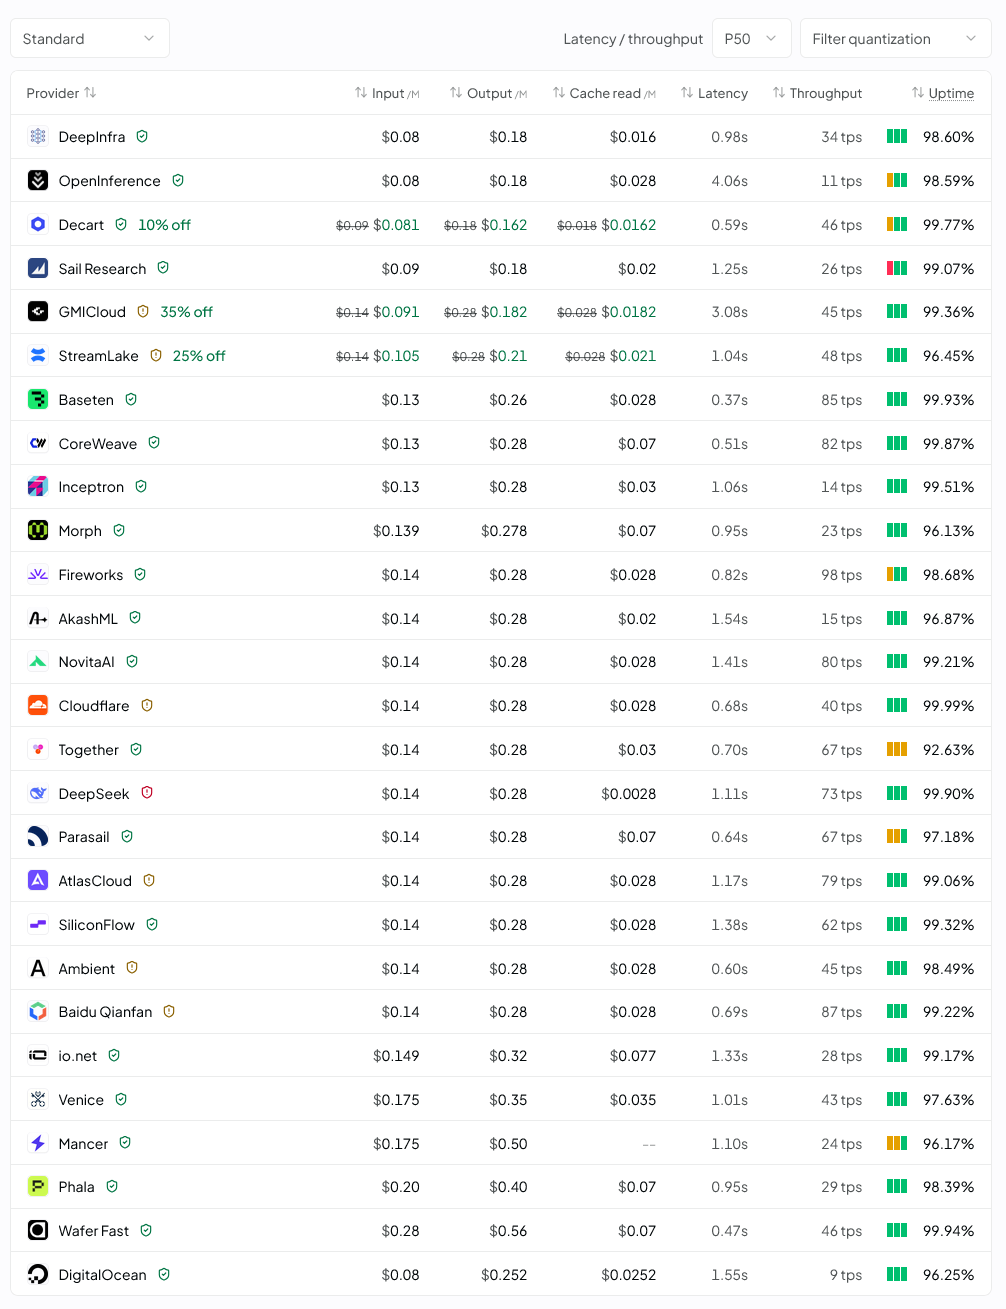Expand the Filter quantization dropdown
1006x1309 pixels.
click(895, 39)
